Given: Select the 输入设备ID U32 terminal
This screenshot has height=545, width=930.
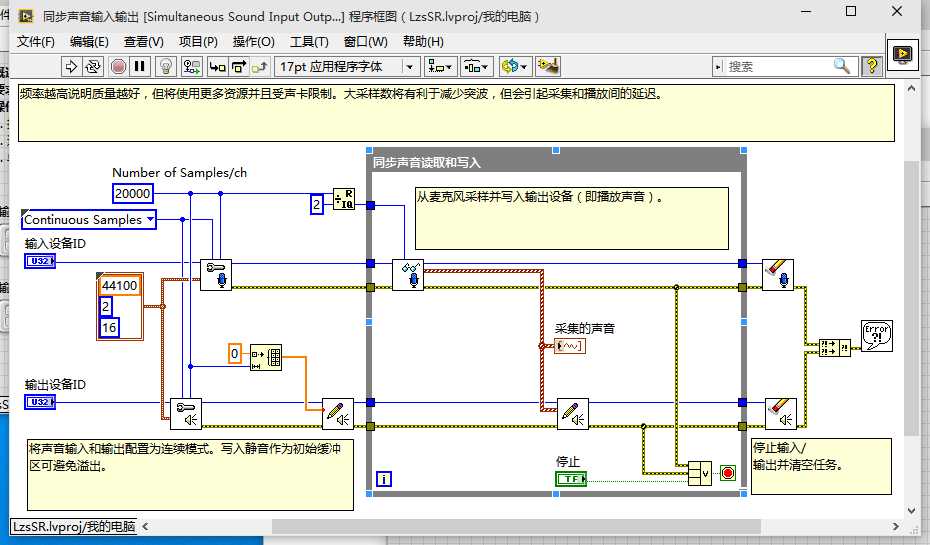Looking at the screenshot, I should pos(40,261).
